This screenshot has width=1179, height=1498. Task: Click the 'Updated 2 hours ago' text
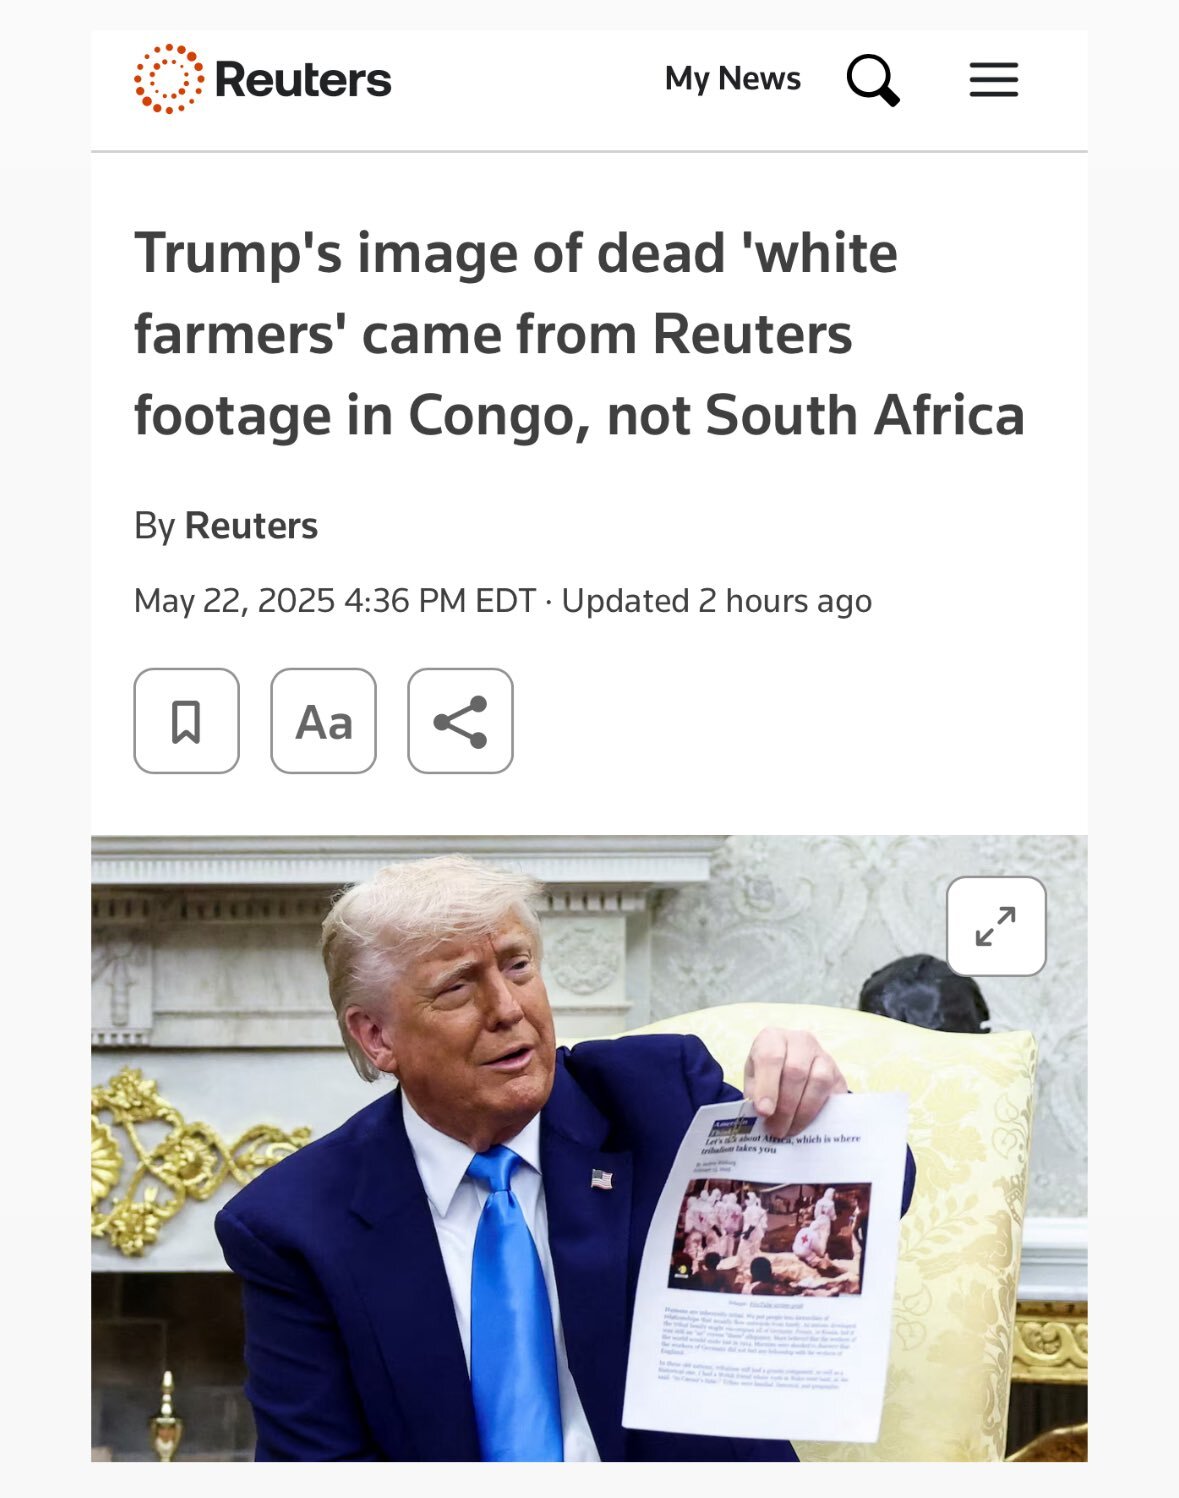[x=716, y=601]
